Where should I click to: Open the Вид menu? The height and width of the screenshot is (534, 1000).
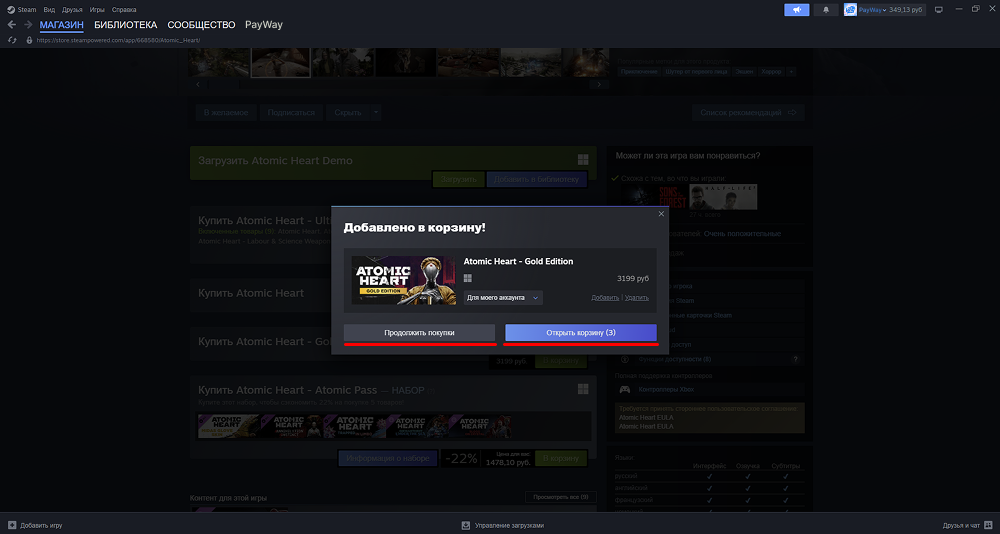pyautogui.click(x=49, y=10)
